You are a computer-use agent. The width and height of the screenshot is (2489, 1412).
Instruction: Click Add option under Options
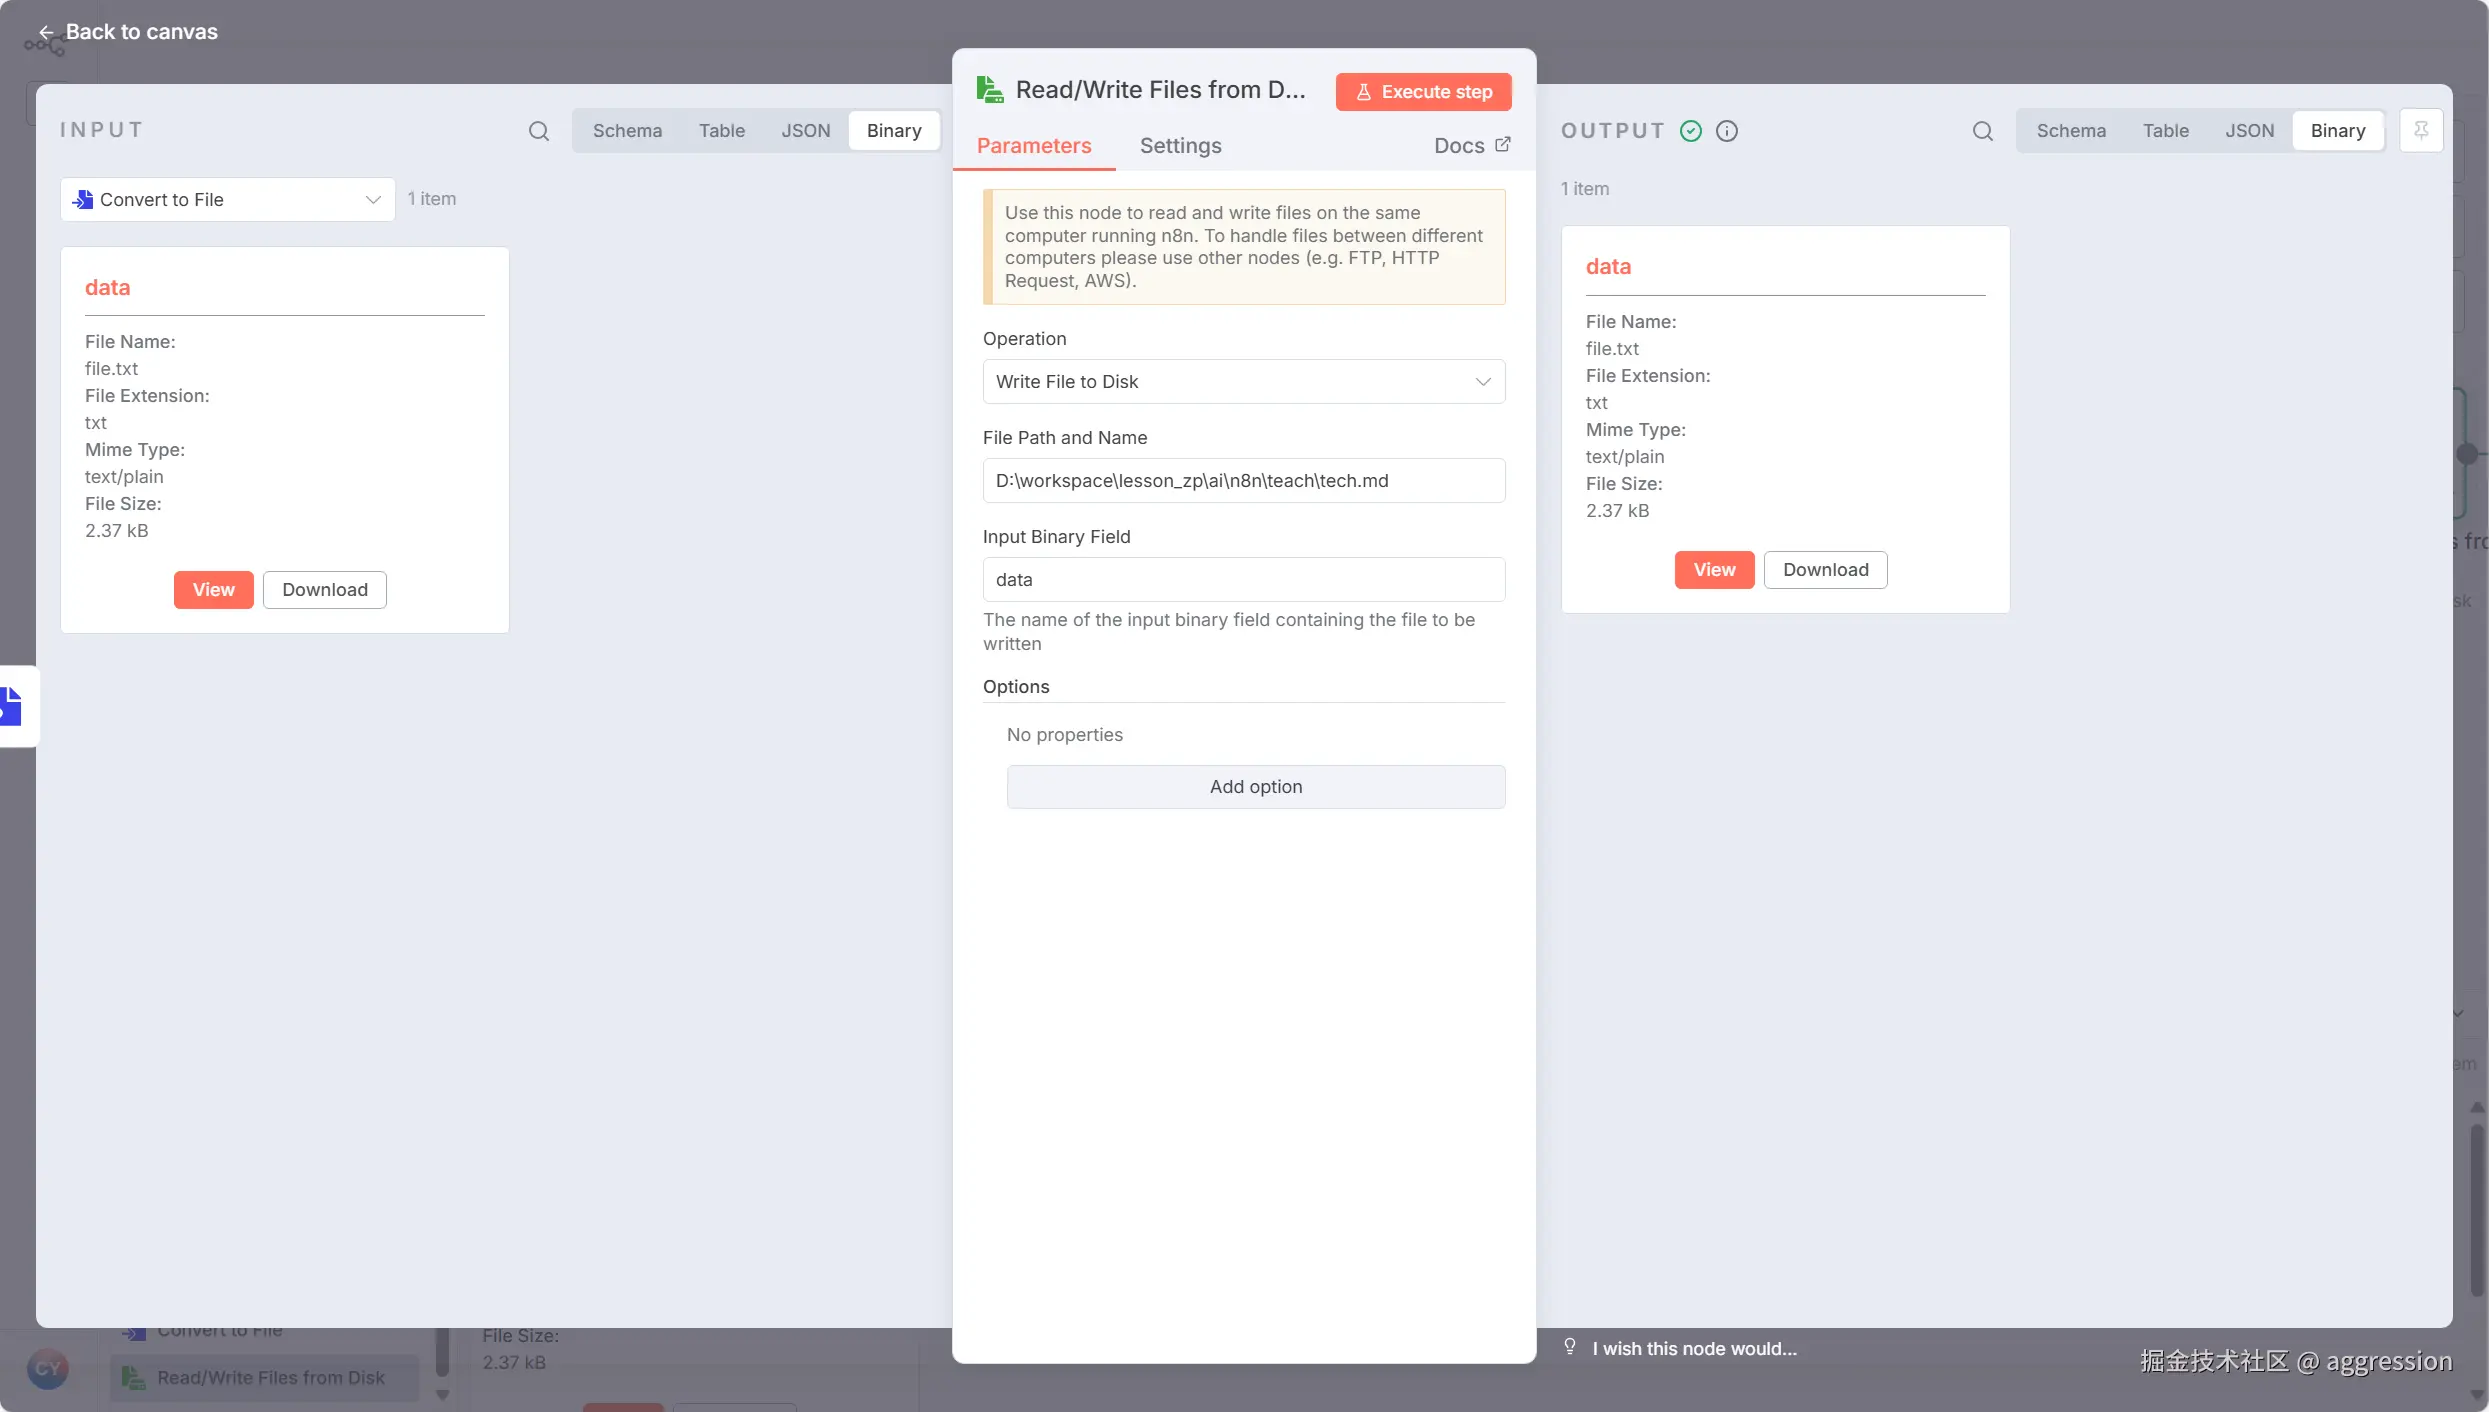coord(1255,787)
